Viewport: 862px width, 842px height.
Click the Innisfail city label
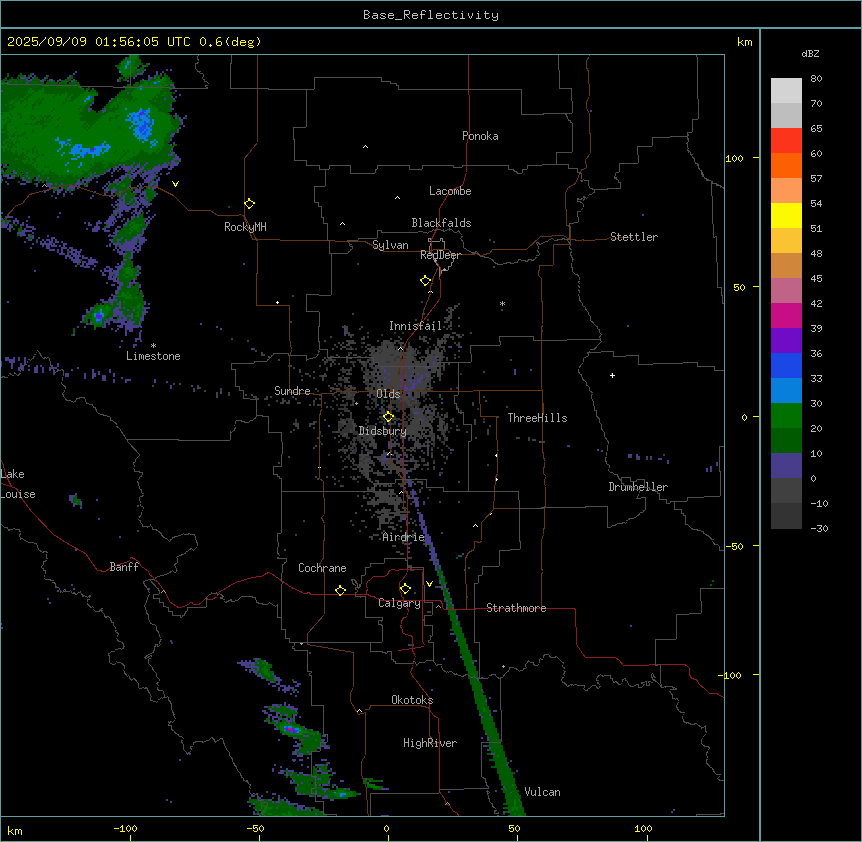(x=415, y=326)
